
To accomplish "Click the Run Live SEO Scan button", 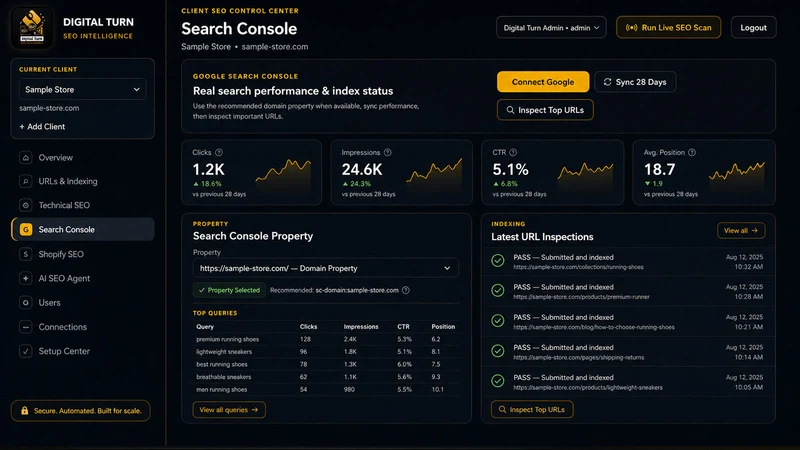I will (668, 28).
